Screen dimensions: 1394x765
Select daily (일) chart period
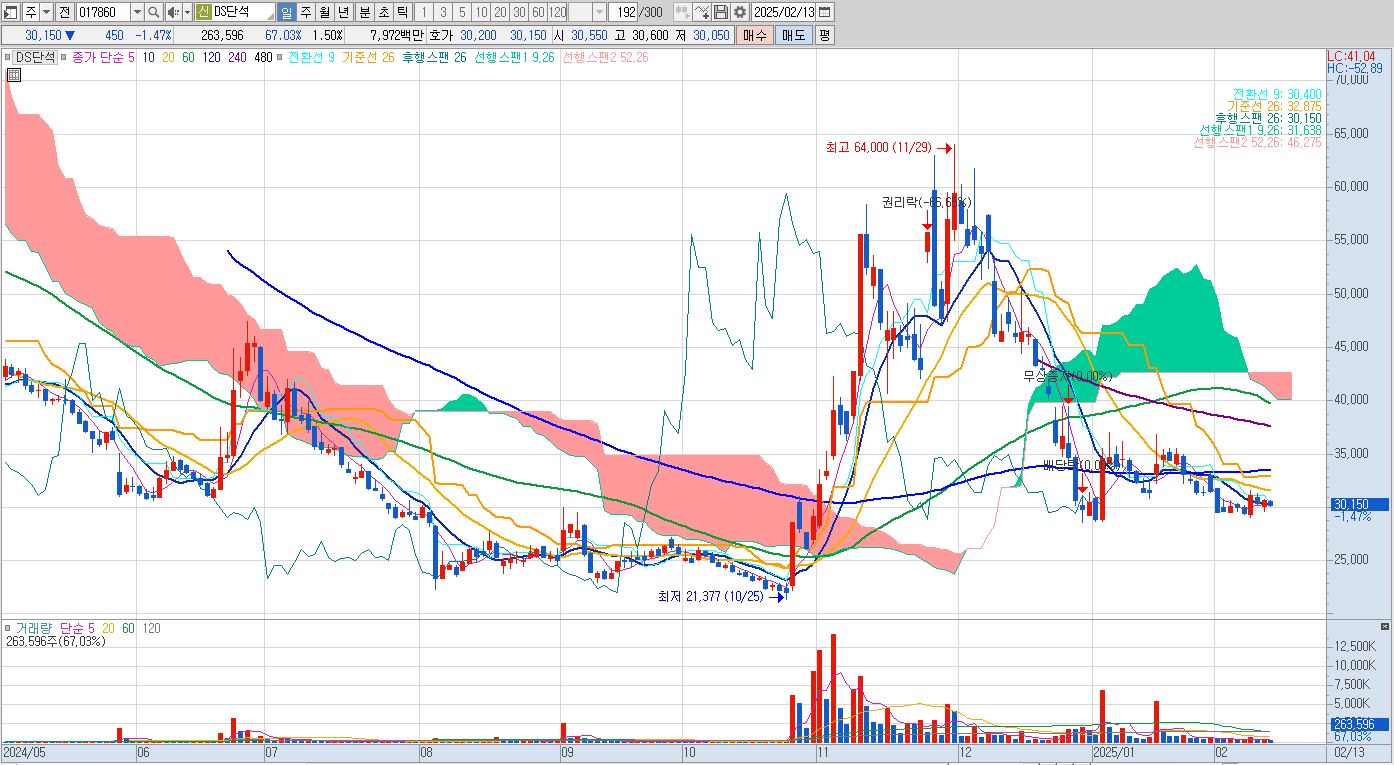(287, 12)
